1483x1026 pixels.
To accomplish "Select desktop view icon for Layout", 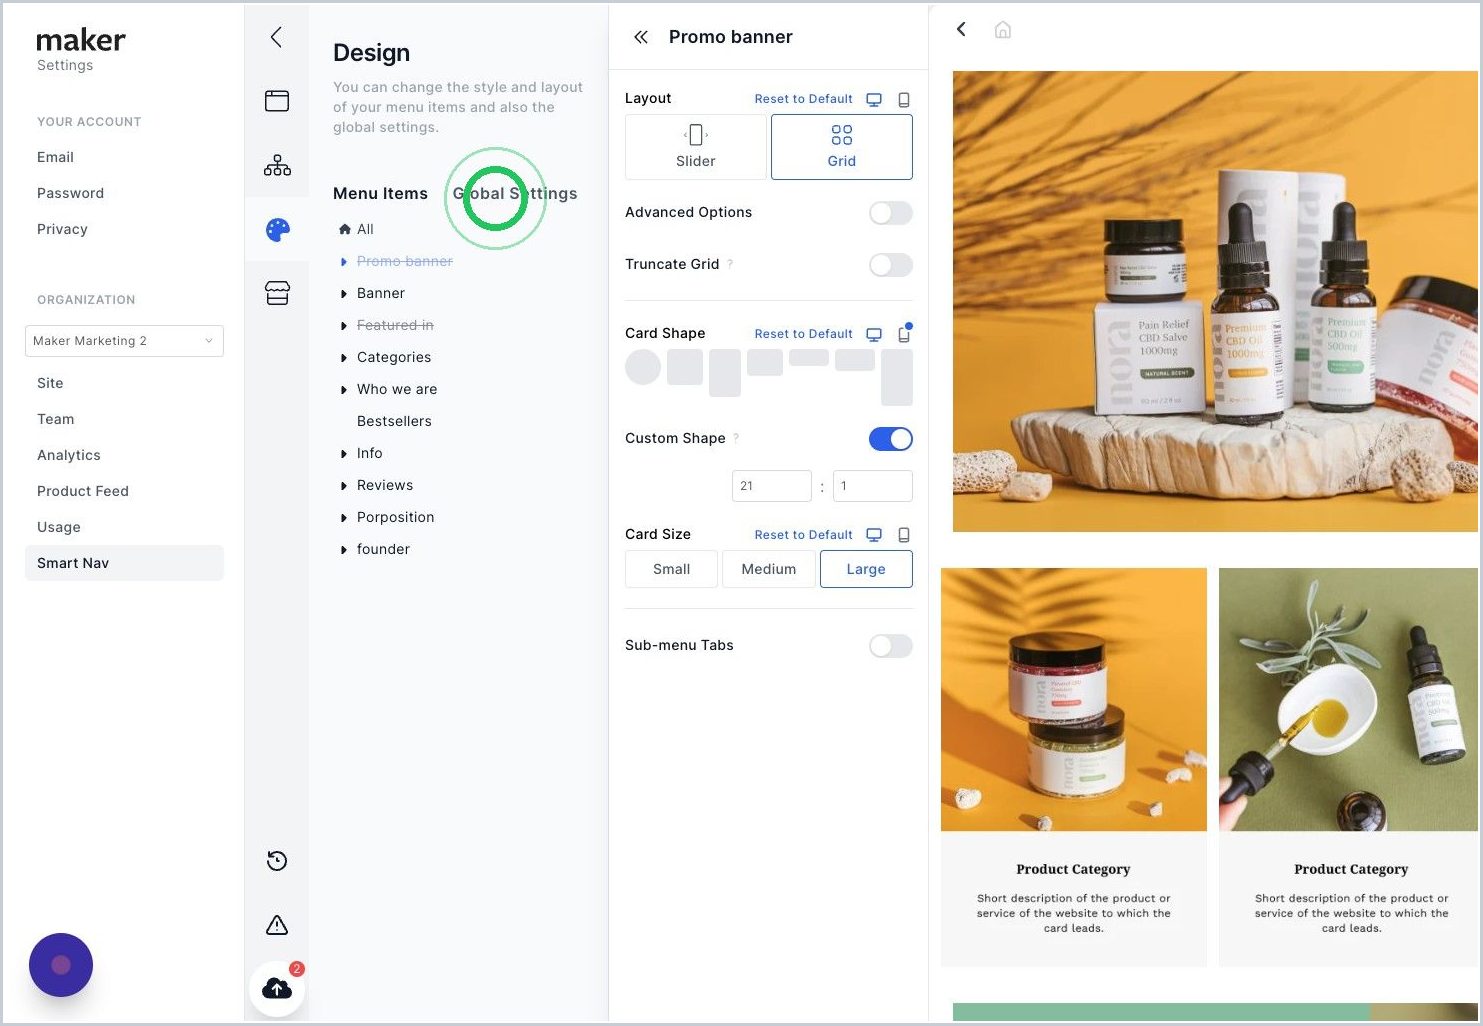I will (x=874, y=100).
